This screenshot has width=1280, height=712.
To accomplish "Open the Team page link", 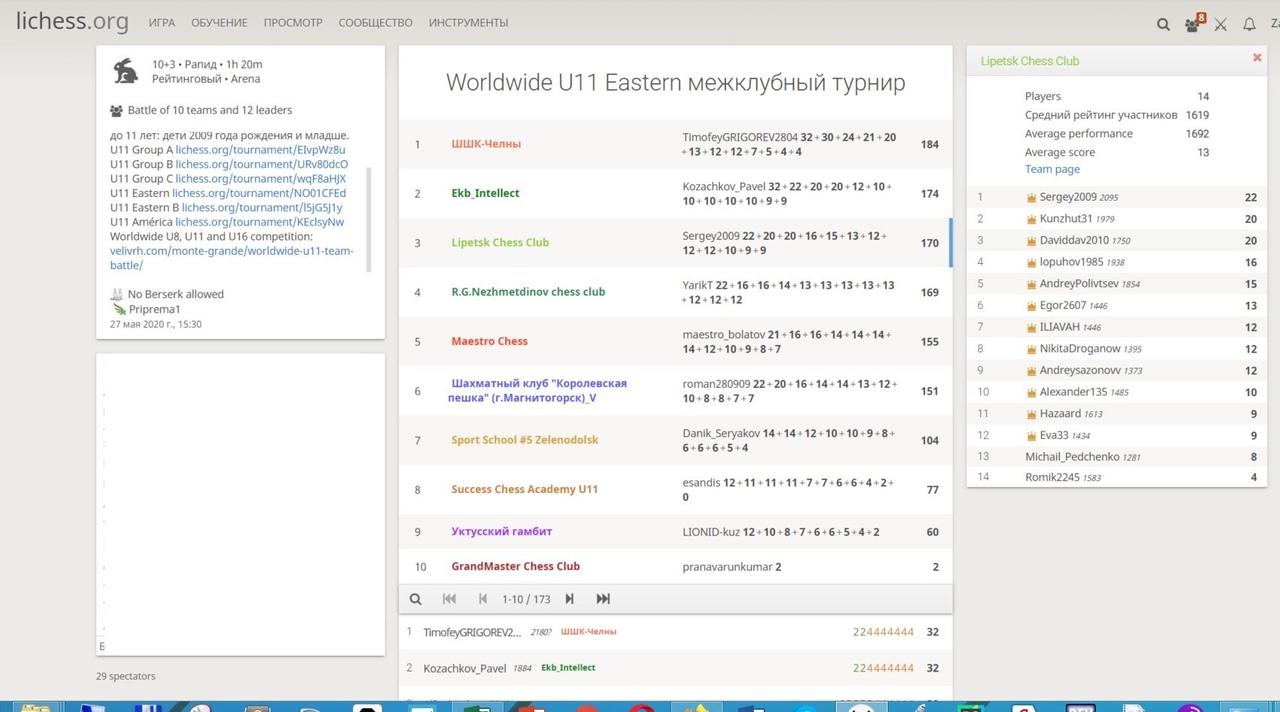I will 1052,169.
